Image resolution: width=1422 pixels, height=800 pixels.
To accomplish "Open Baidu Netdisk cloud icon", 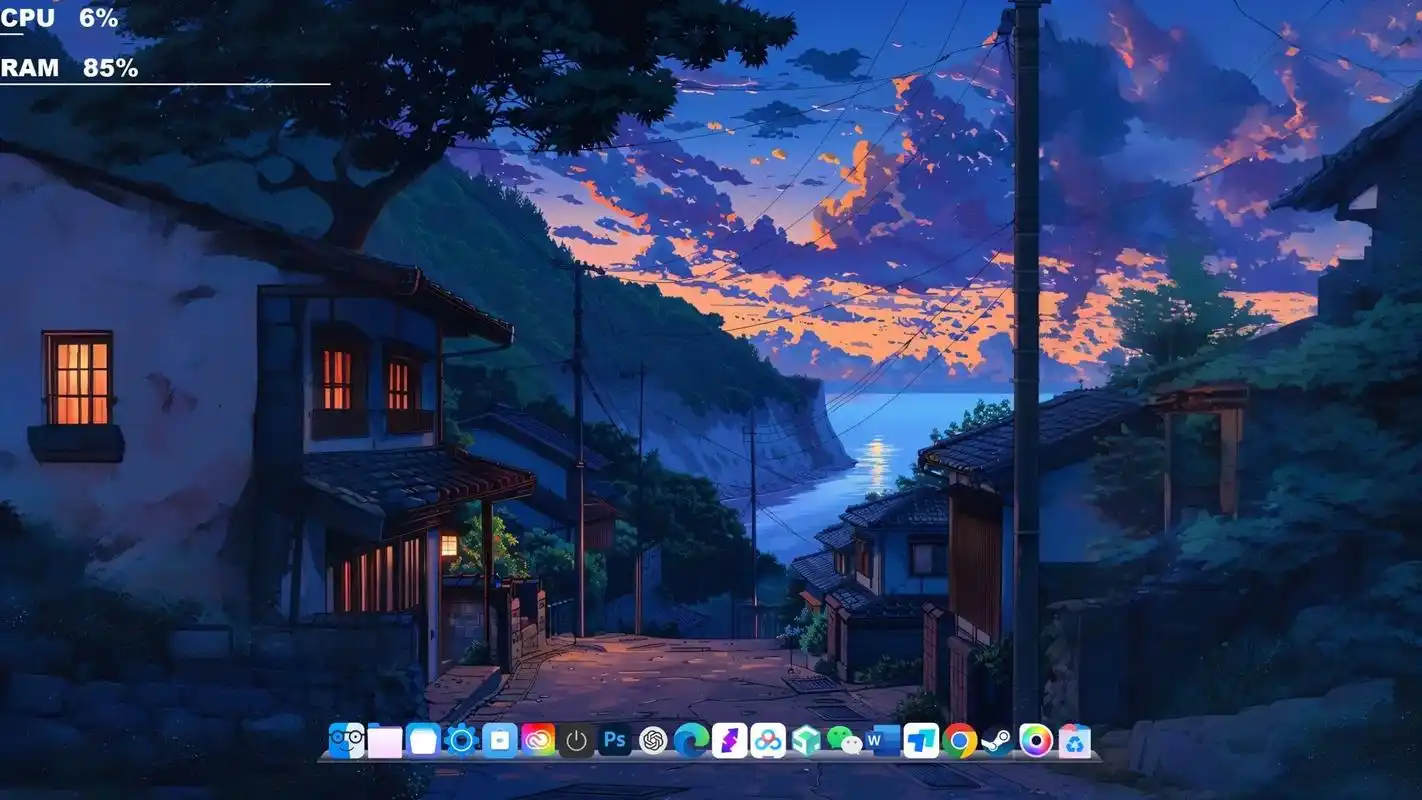I will click(x=768, y=741).
